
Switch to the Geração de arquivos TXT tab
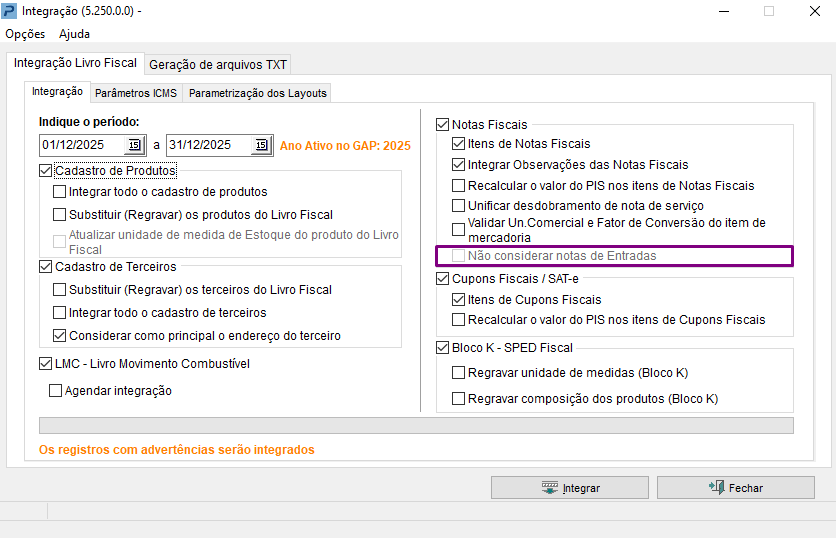pos(218,65)
